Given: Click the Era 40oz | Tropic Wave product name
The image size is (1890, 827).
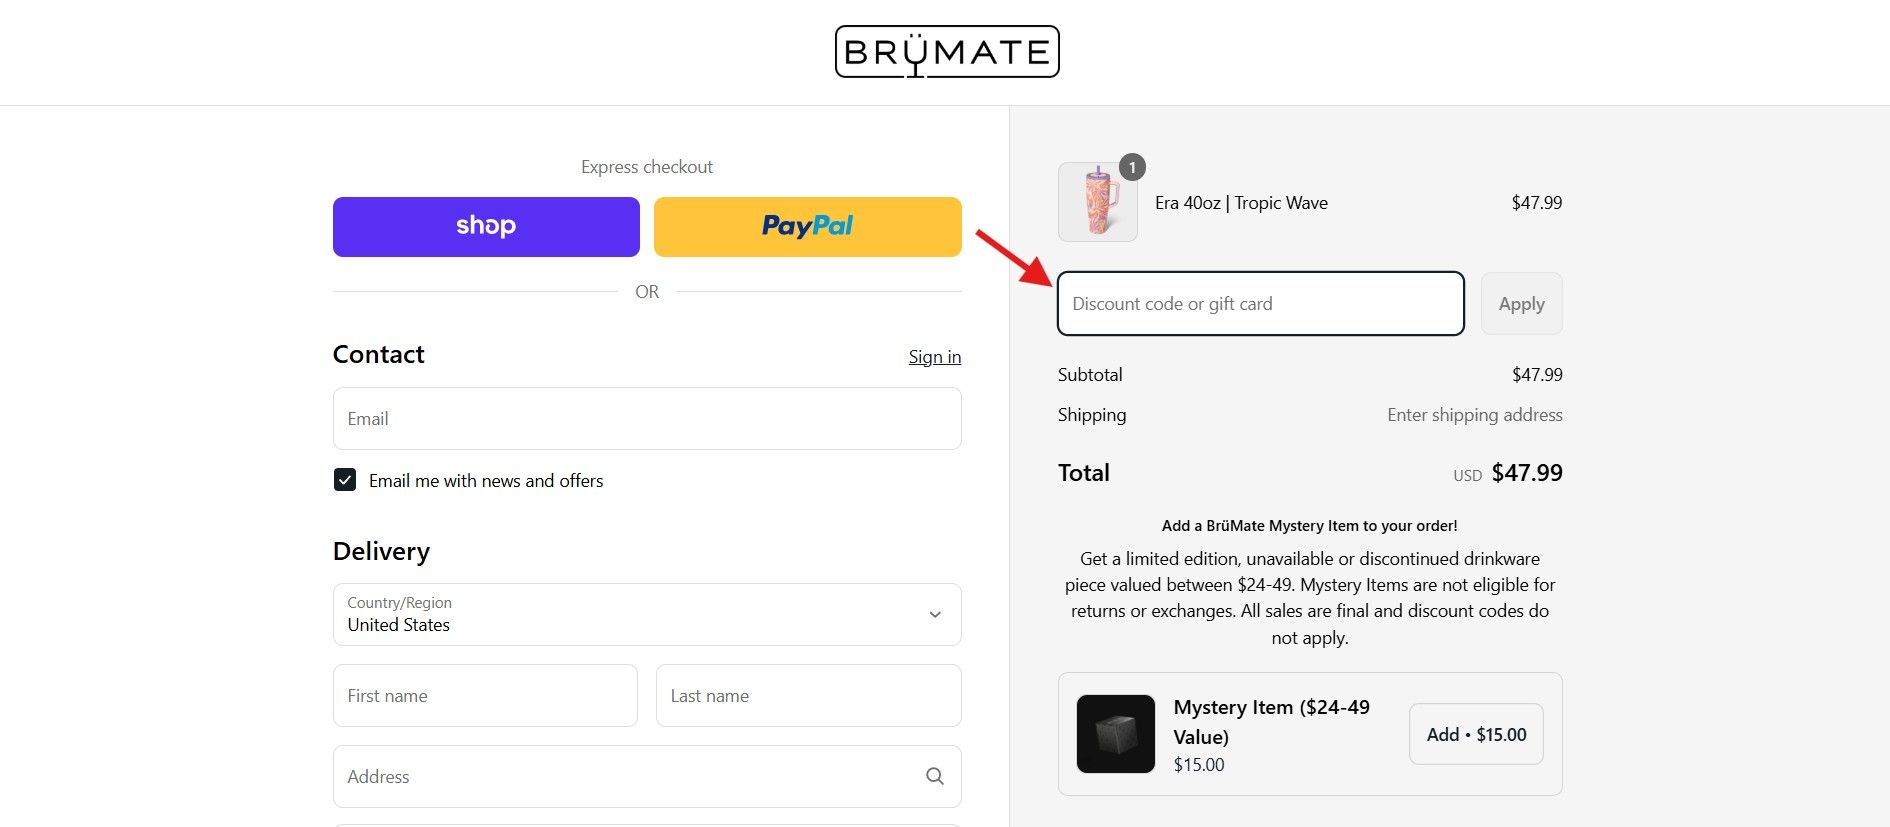Looking at the screenshot, I should click(1241, 203).
